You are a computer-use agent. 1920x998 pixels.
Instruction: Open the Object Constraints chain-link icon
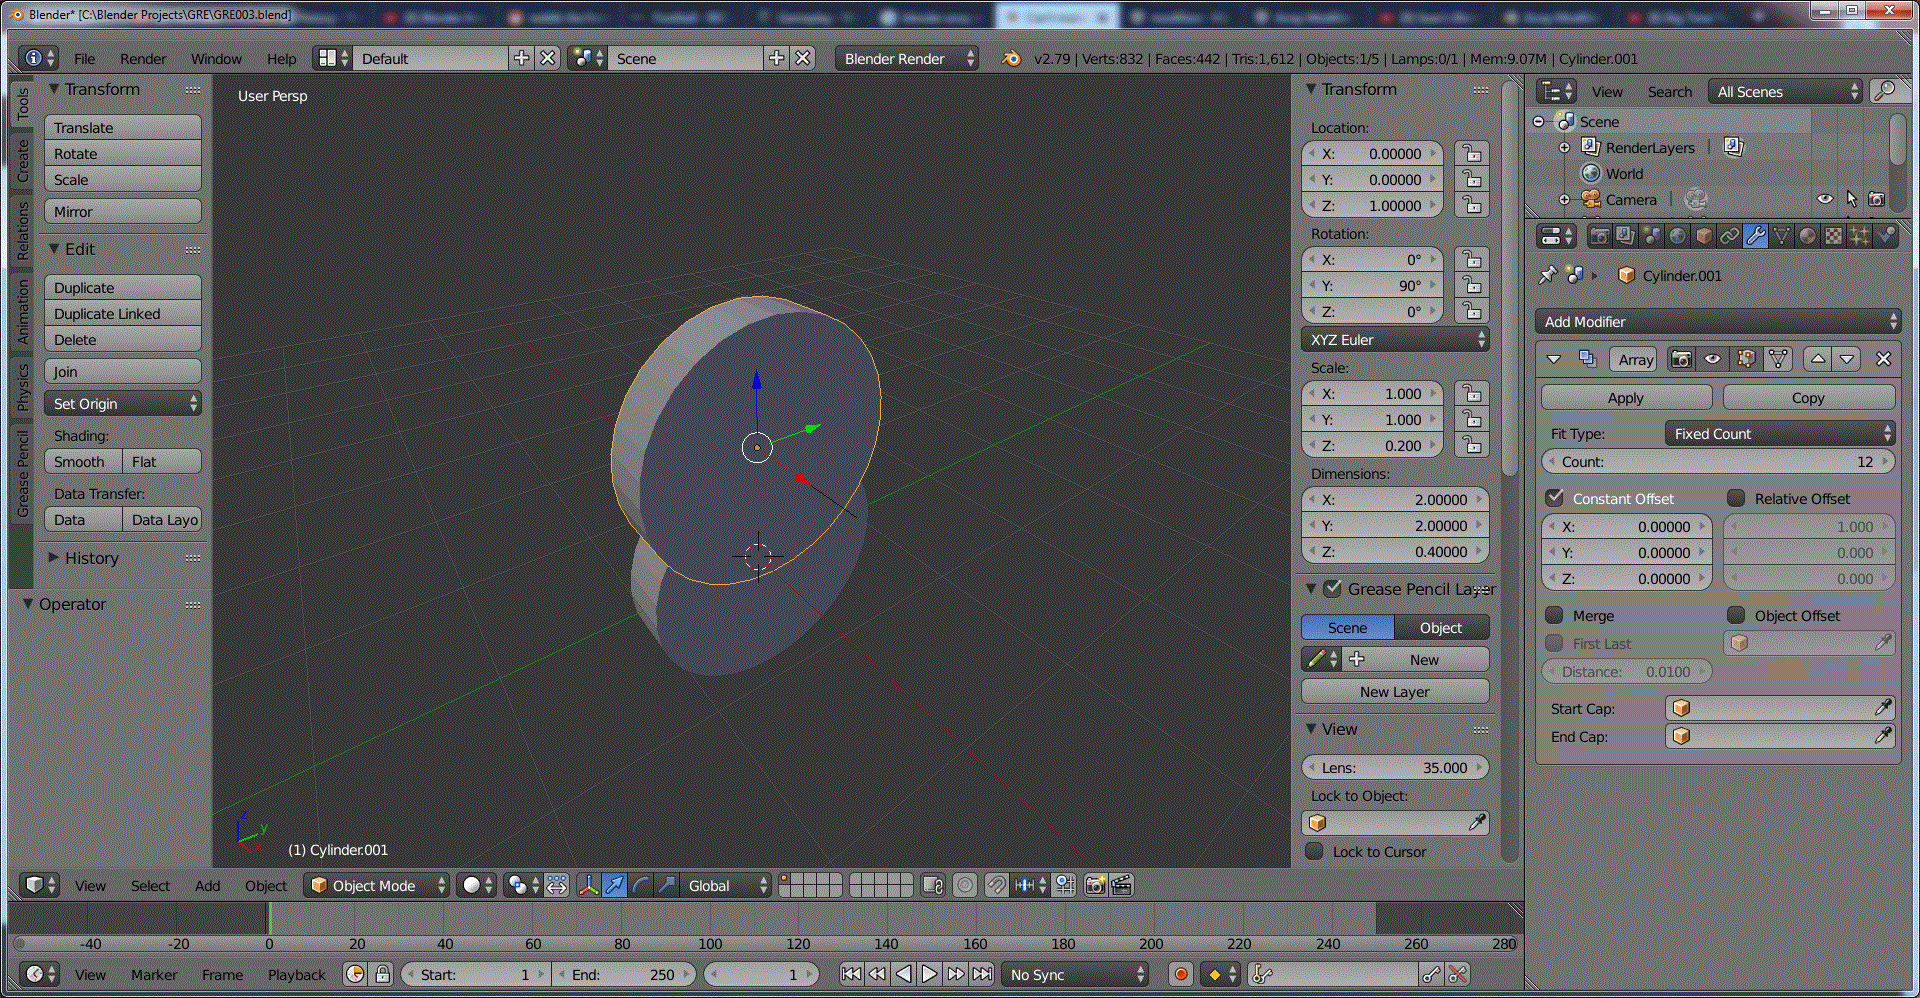tap(1730, 236)
